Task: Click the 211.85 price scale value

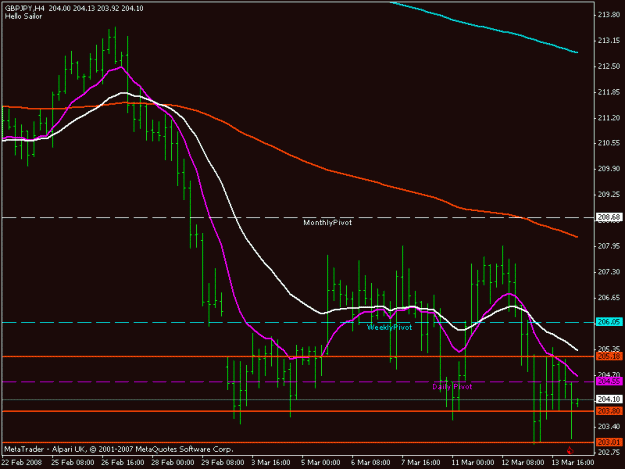Action: (609, 92)
